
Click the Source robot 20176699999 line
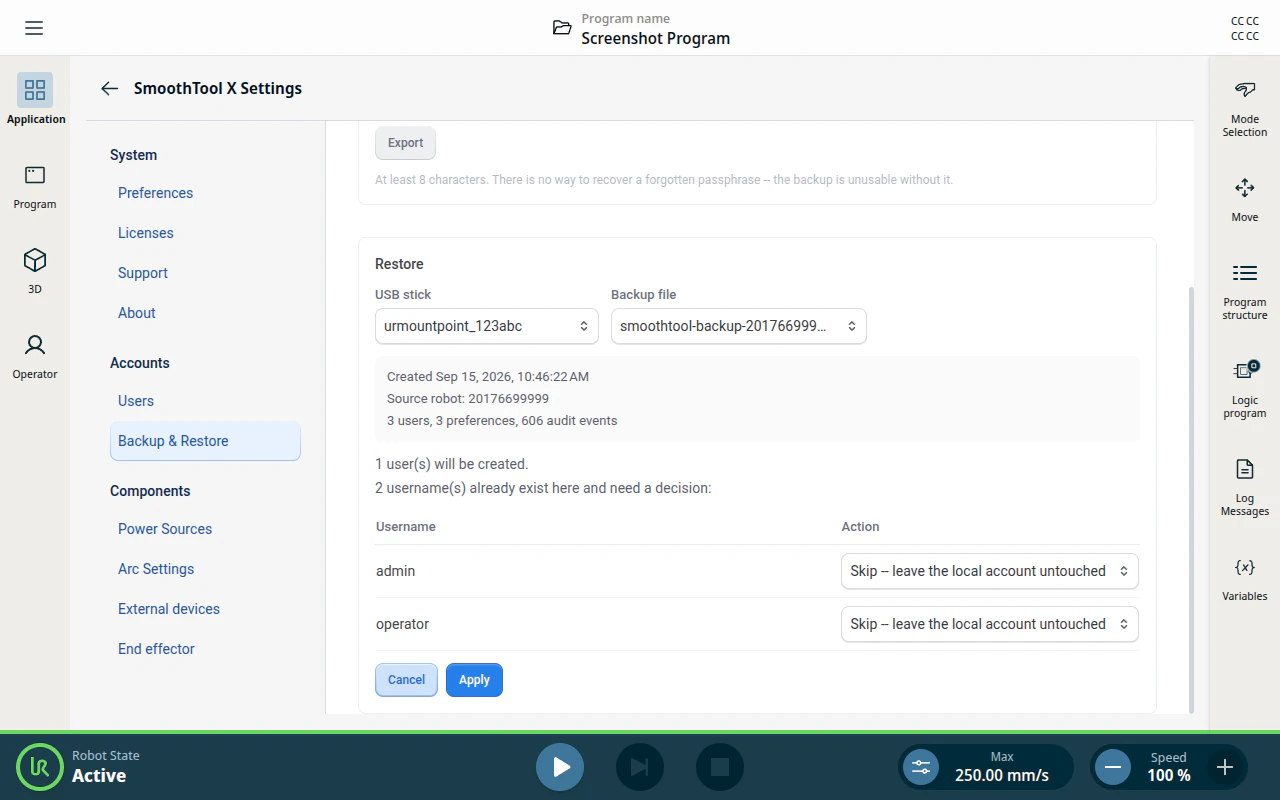pos(468,399)
